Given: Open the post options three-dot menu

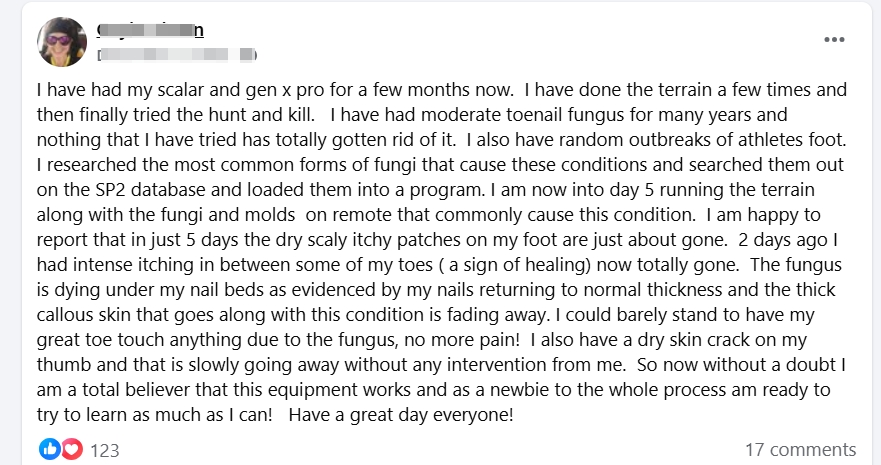Looking at the screenshot, I should point(834,40).
